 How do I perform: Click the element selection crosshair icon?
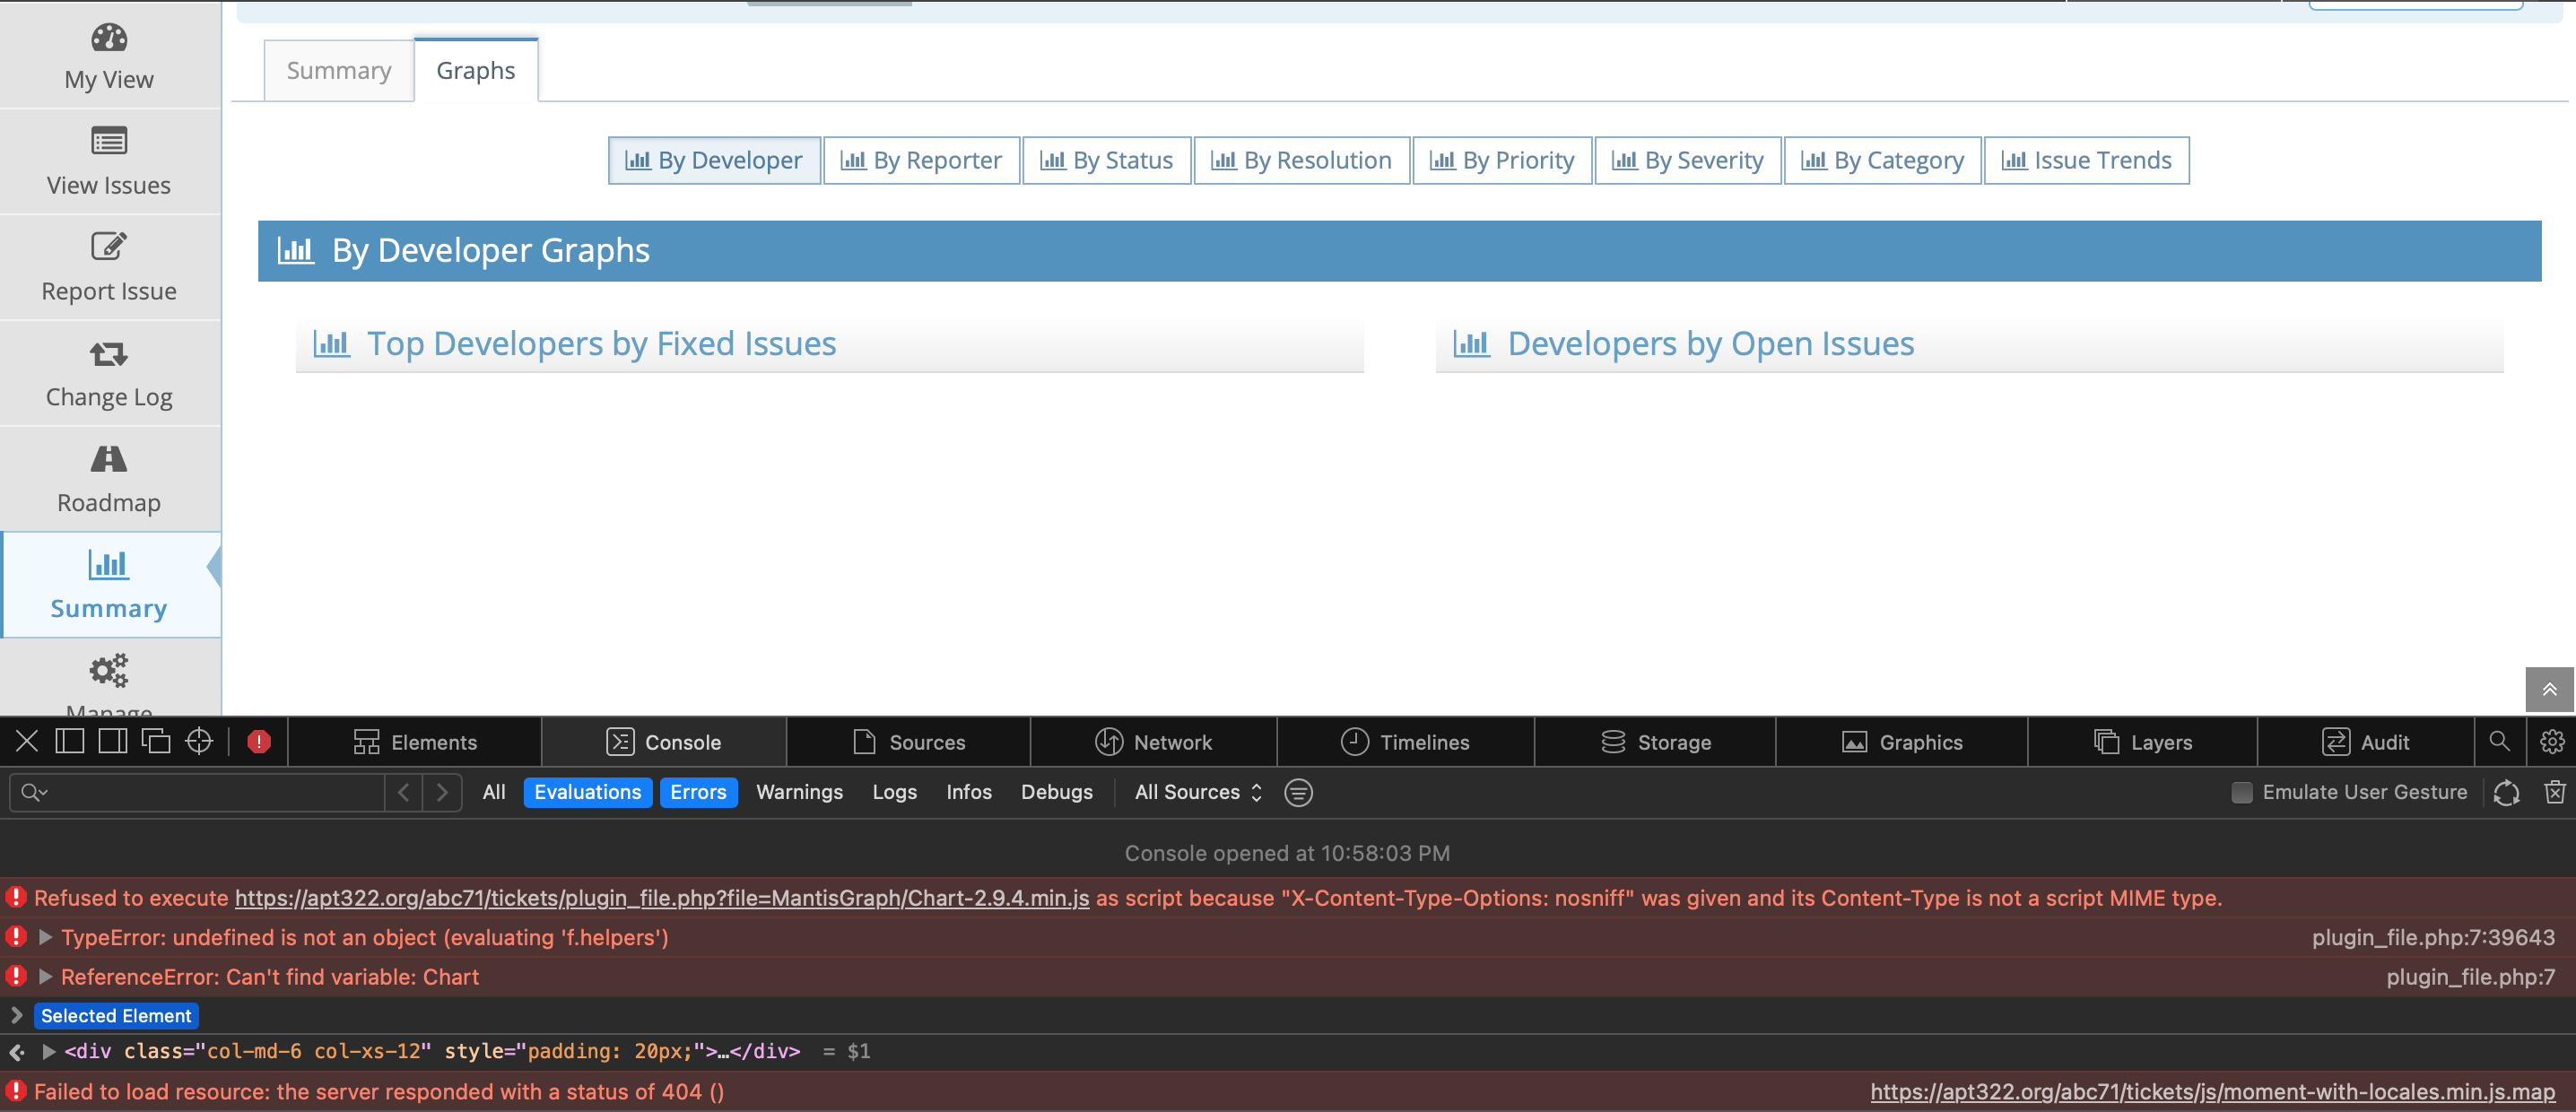(199, 741)
